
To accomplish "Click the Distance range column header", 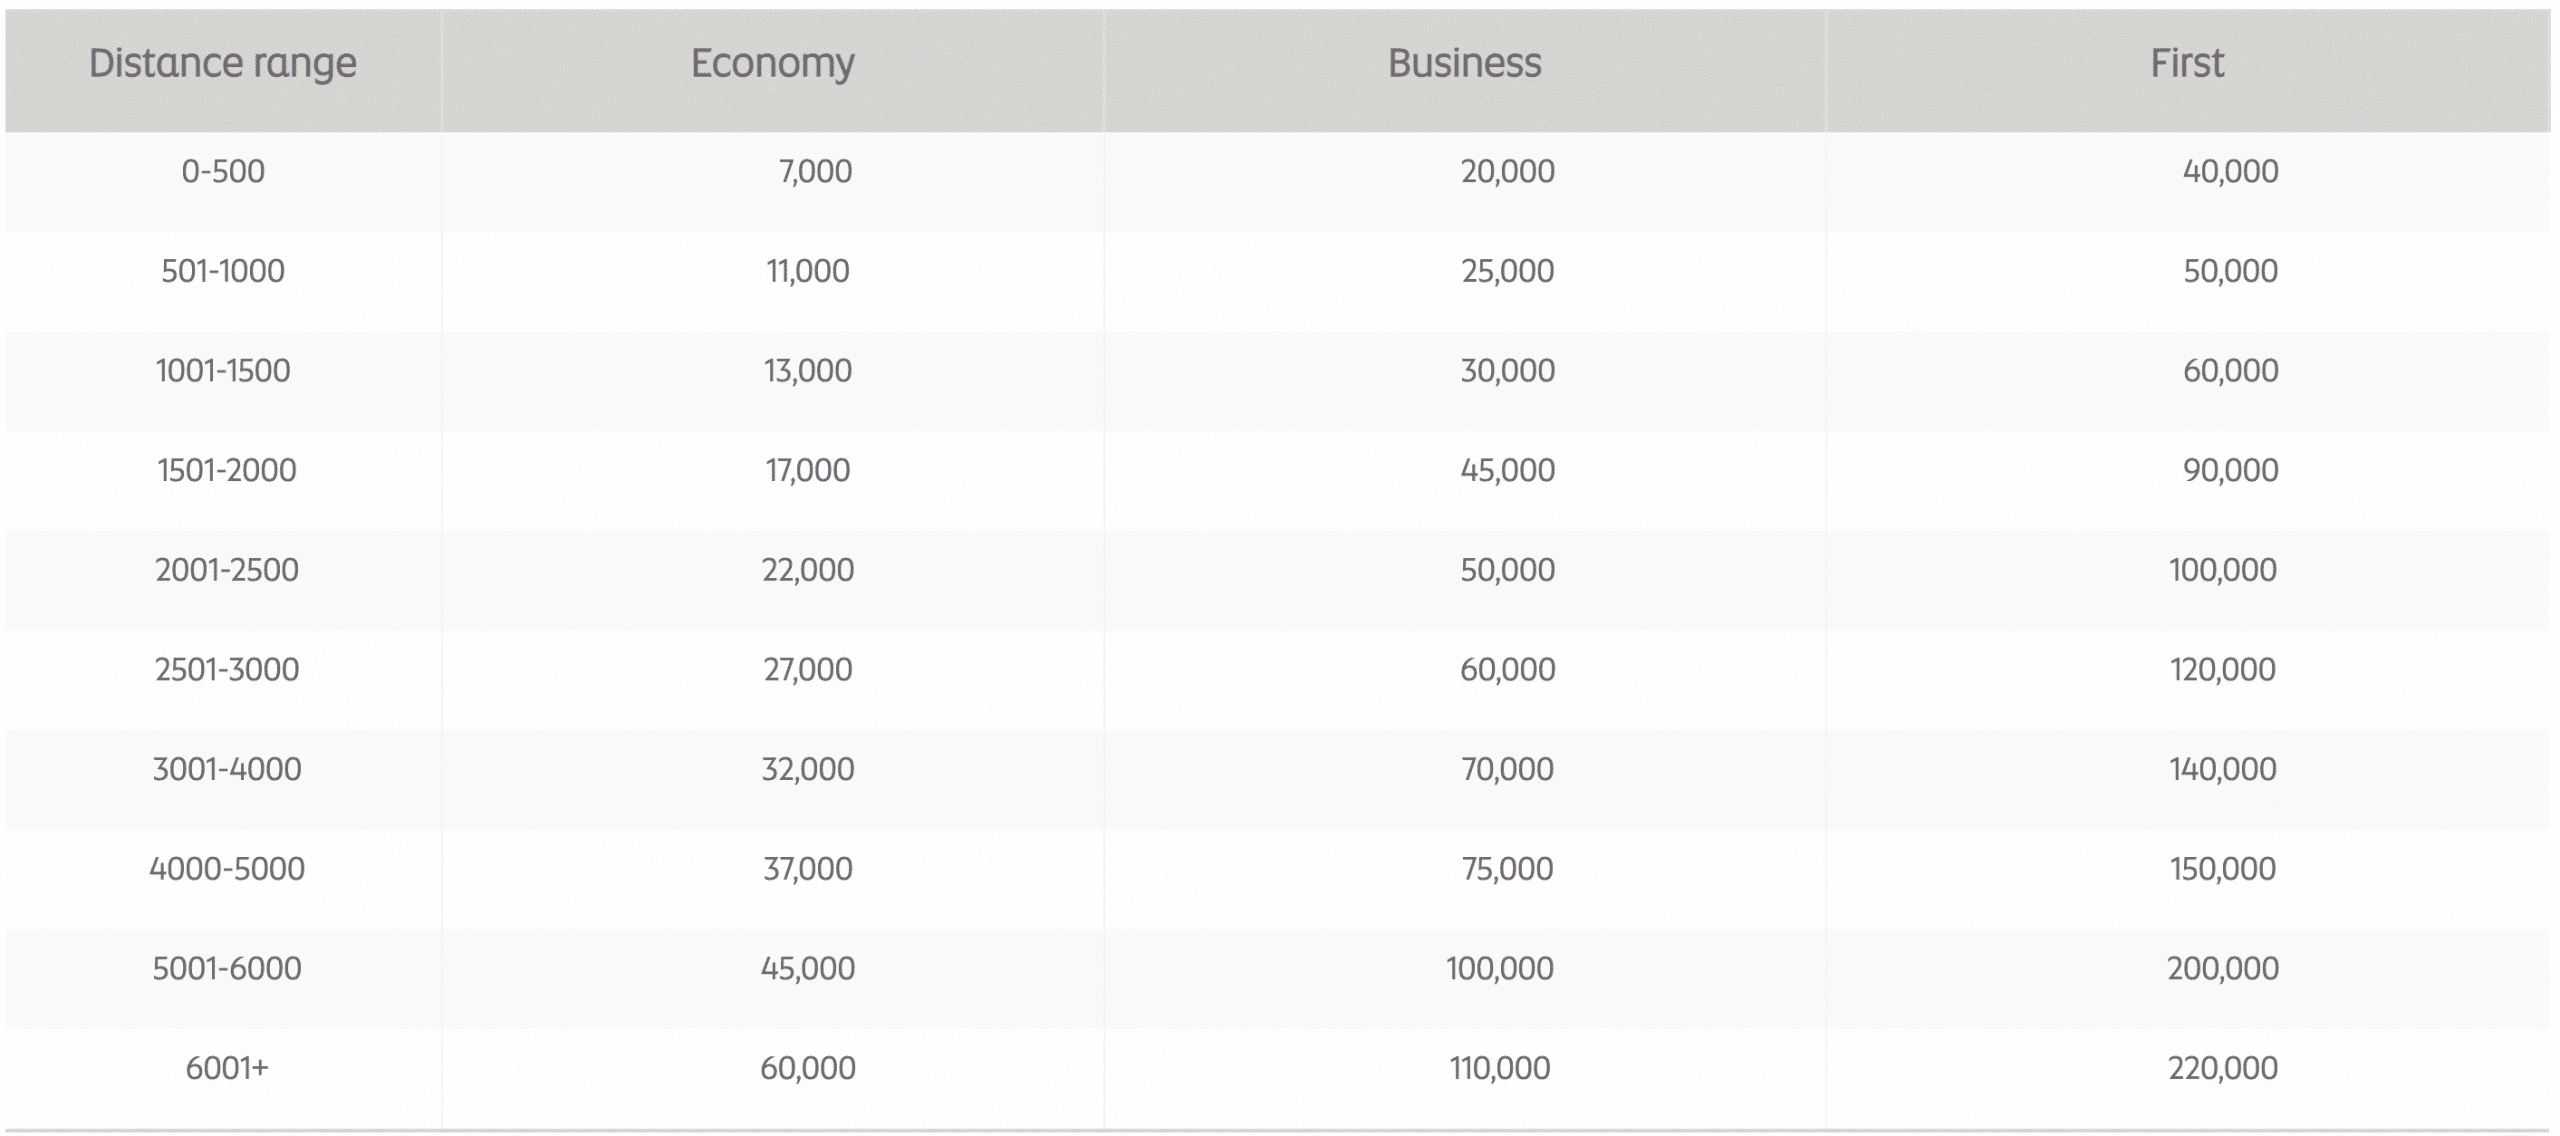I will pyautogui.click(x=222, y=64).
